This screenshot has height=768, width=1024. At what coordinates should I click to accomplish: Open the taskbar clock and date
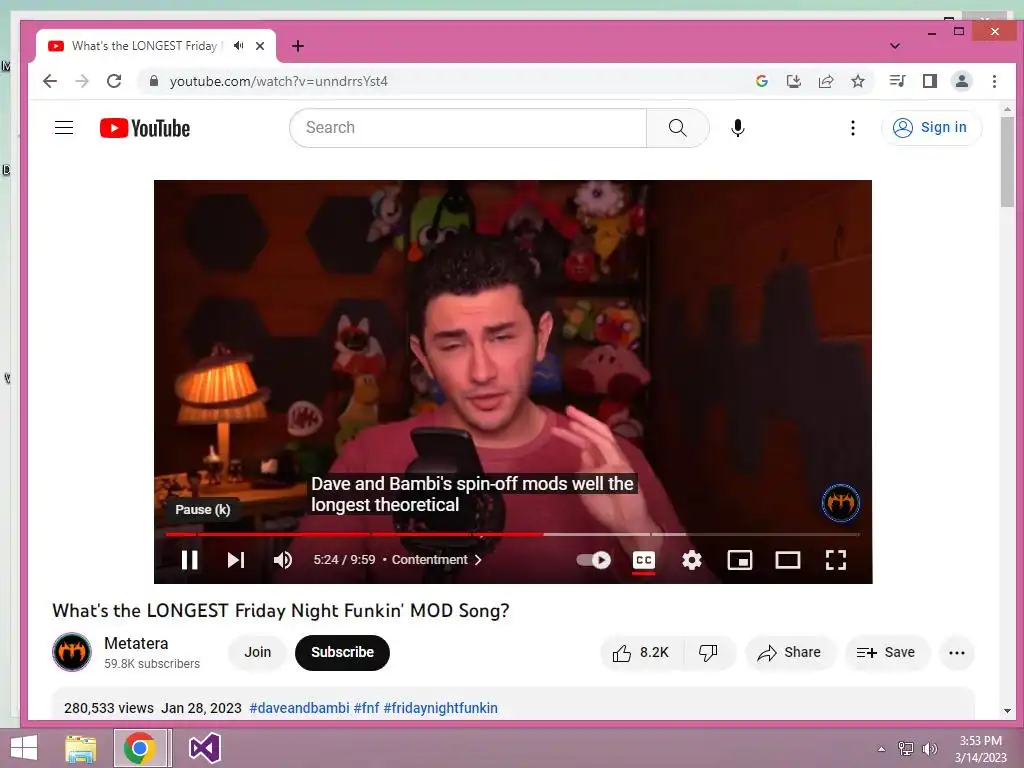point(981,749)
